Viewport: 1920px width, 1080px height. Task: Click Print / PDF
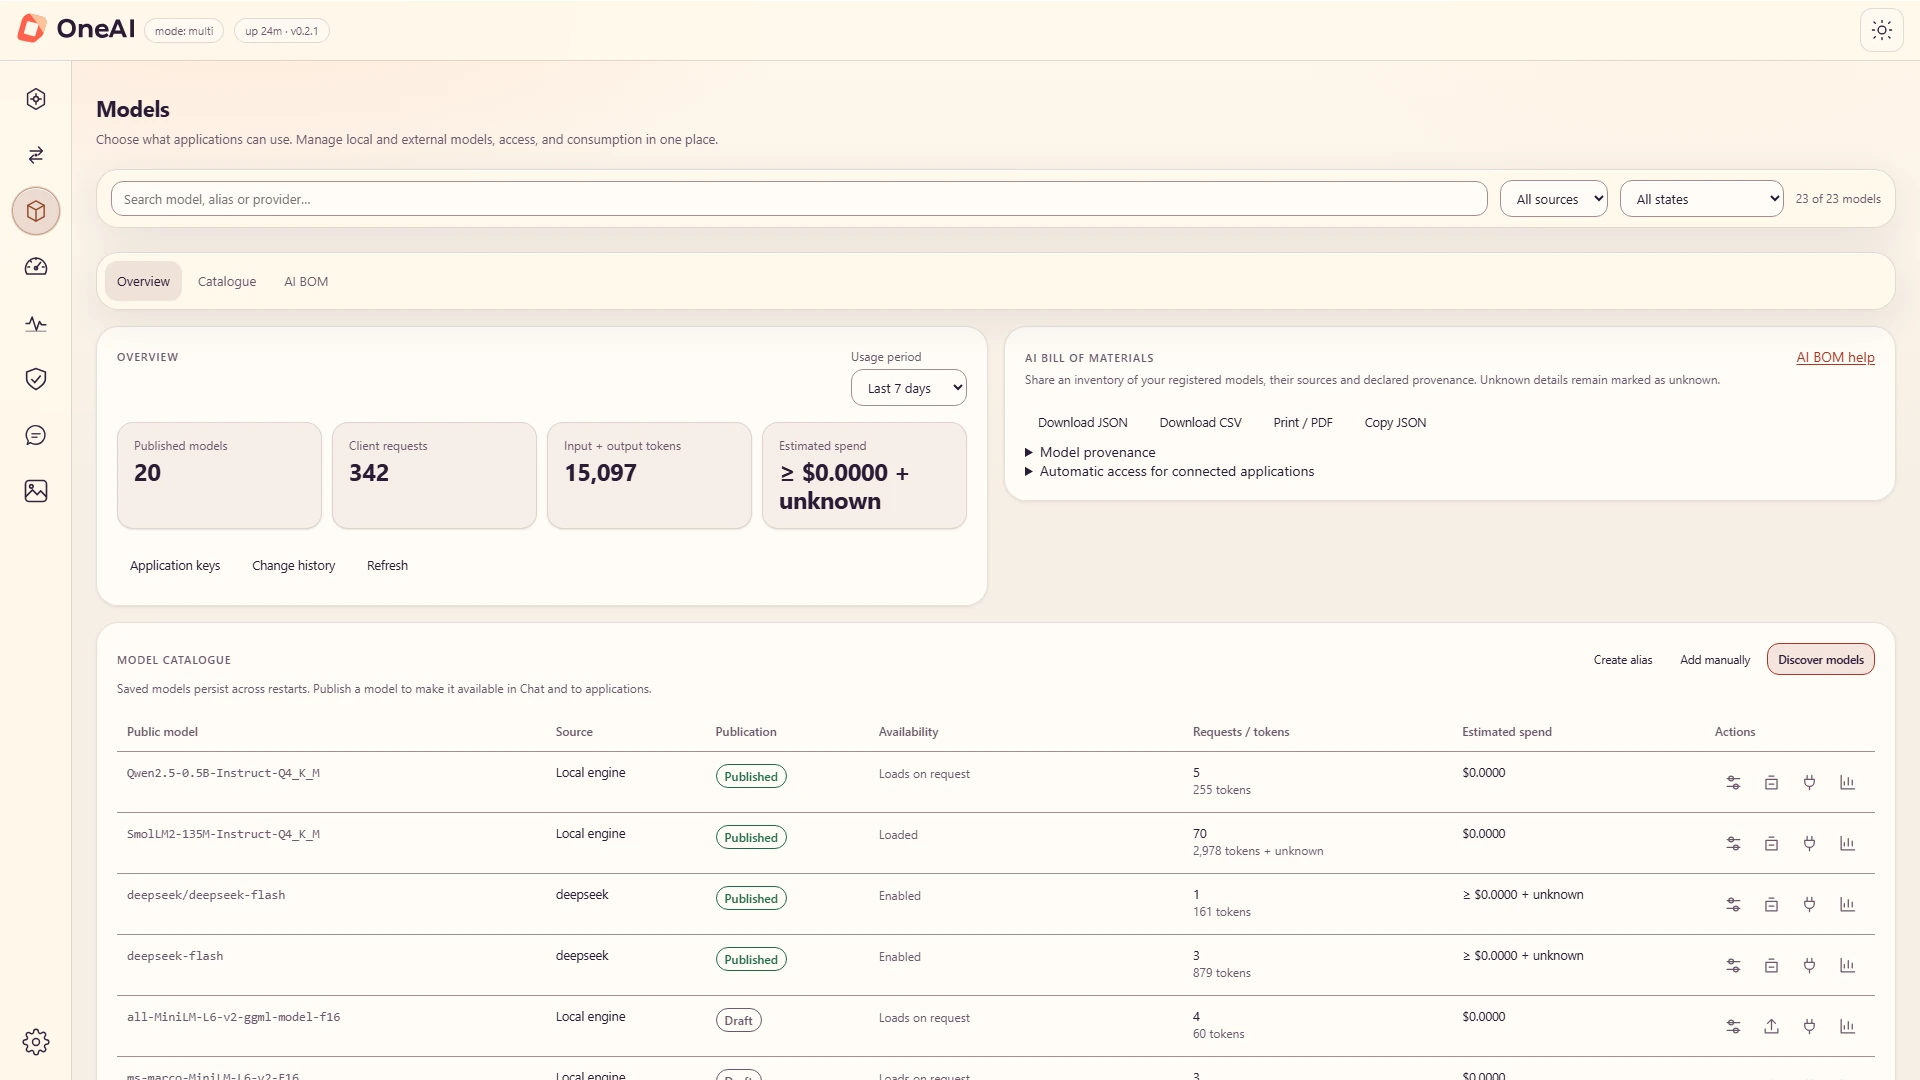(x=1302, y=423)
